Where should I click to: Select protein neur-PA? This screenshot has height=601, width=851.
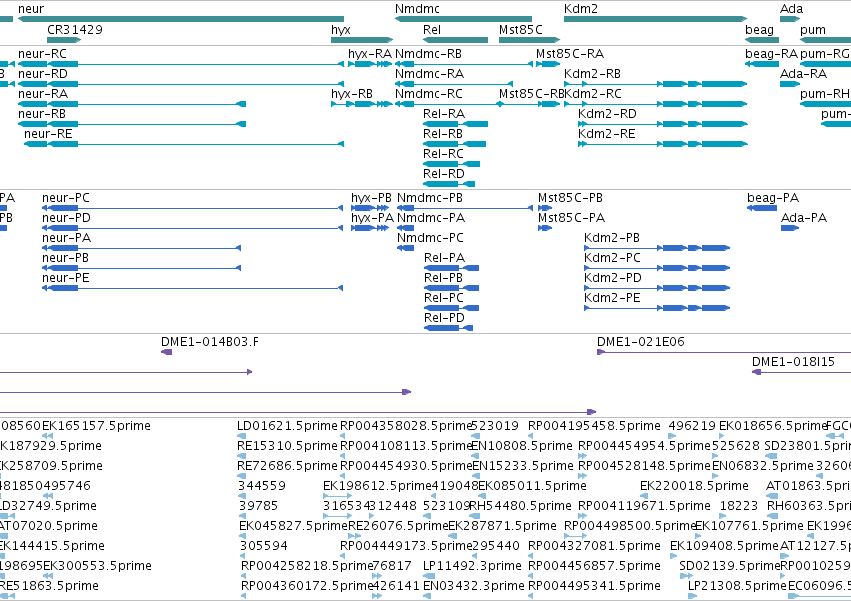point(142,248)
